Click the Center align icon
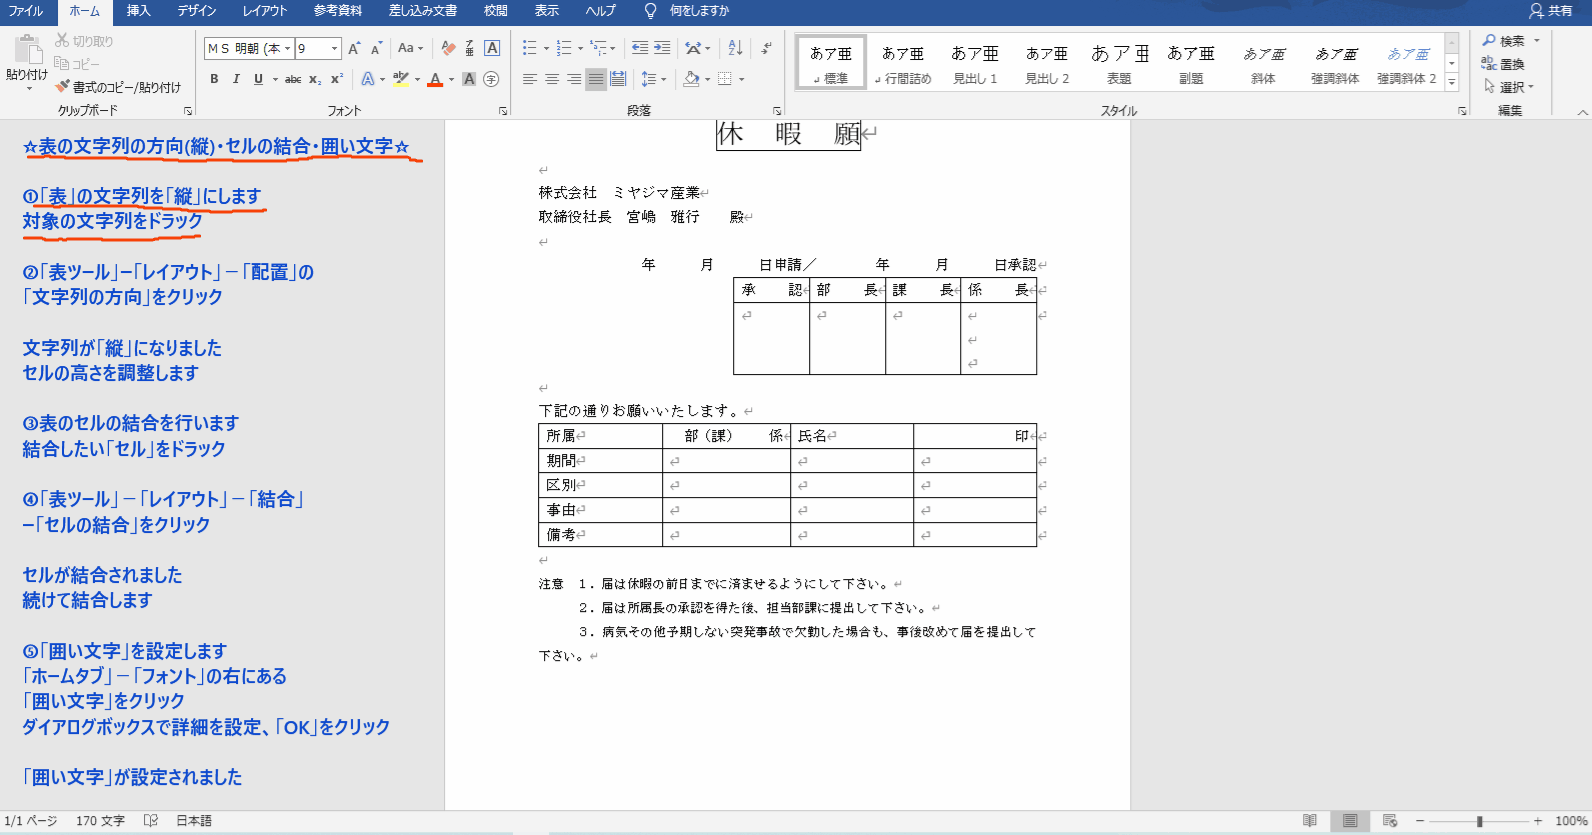 [552, 79]
